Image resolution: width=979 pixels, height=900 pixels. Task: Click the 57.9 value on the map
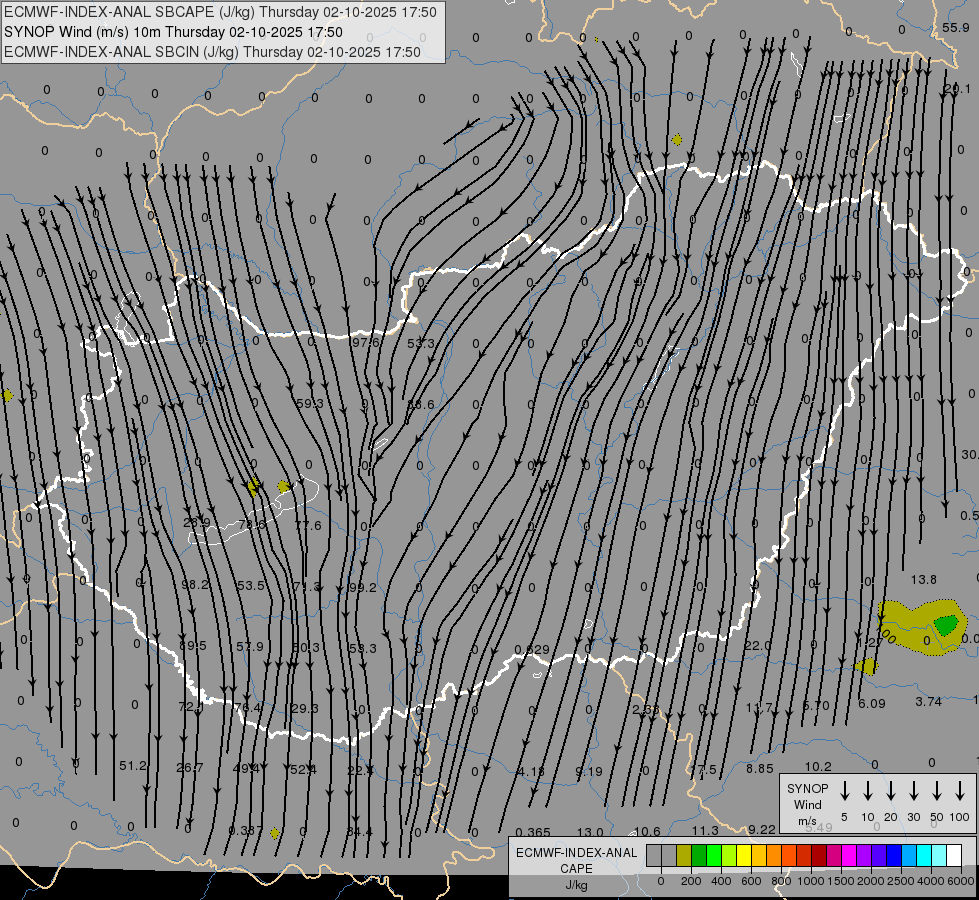click(250, 646)
